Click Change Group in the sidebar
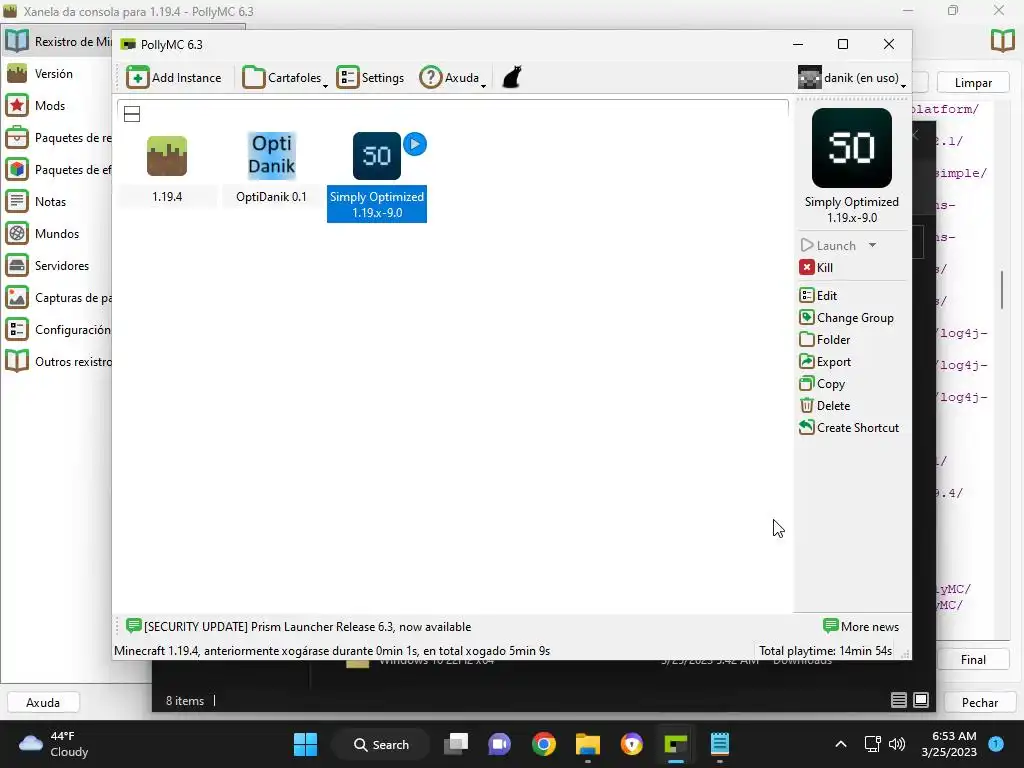The height and width of the screenshot is (768, 1024). (846, 318)
